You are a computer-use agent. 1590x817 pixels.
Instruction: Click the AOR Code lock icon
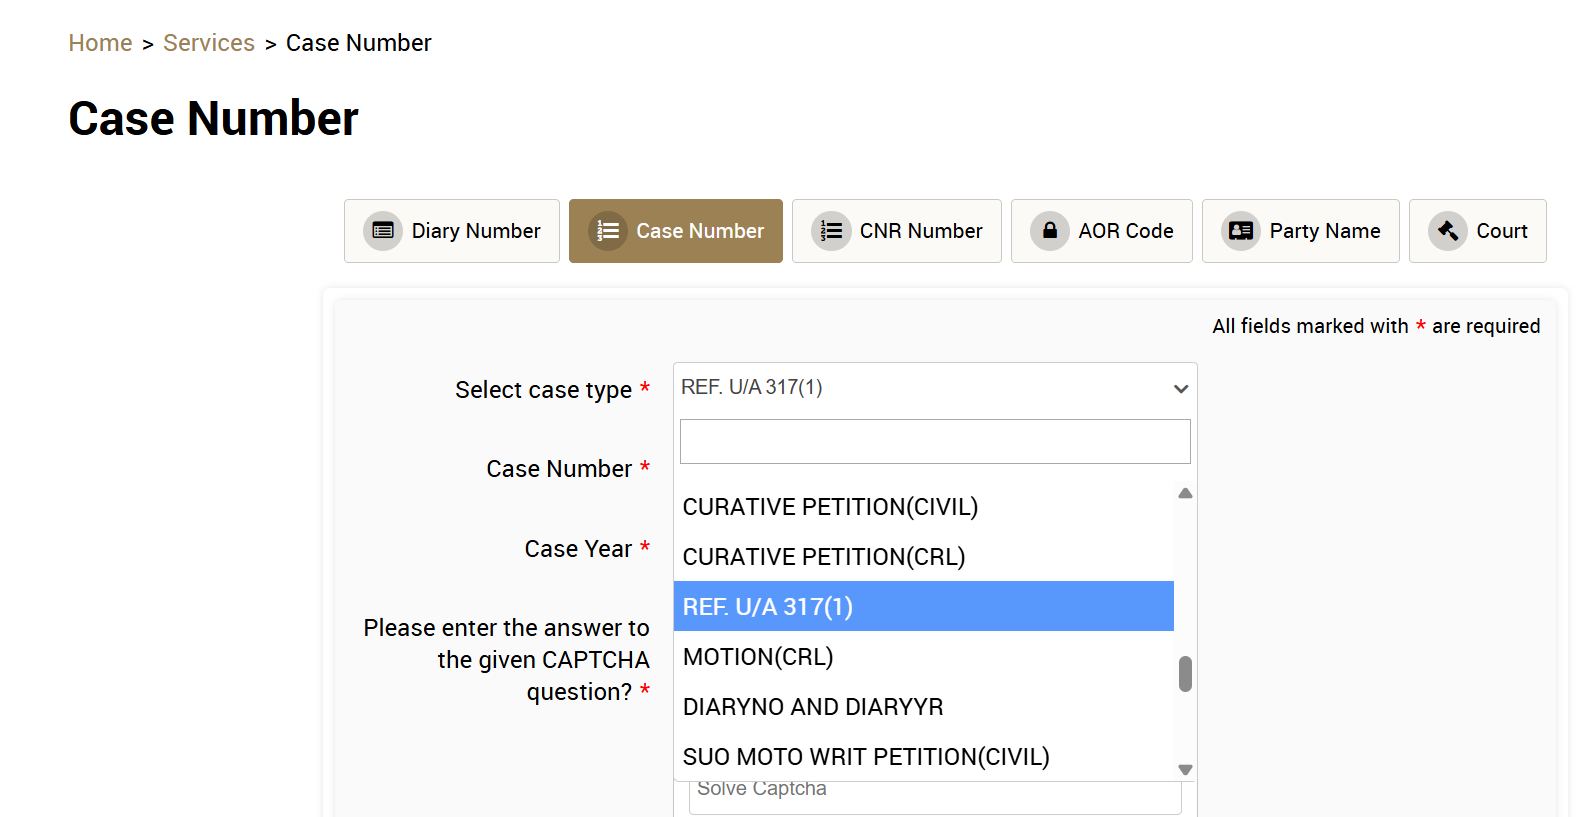pos(1050,231)
